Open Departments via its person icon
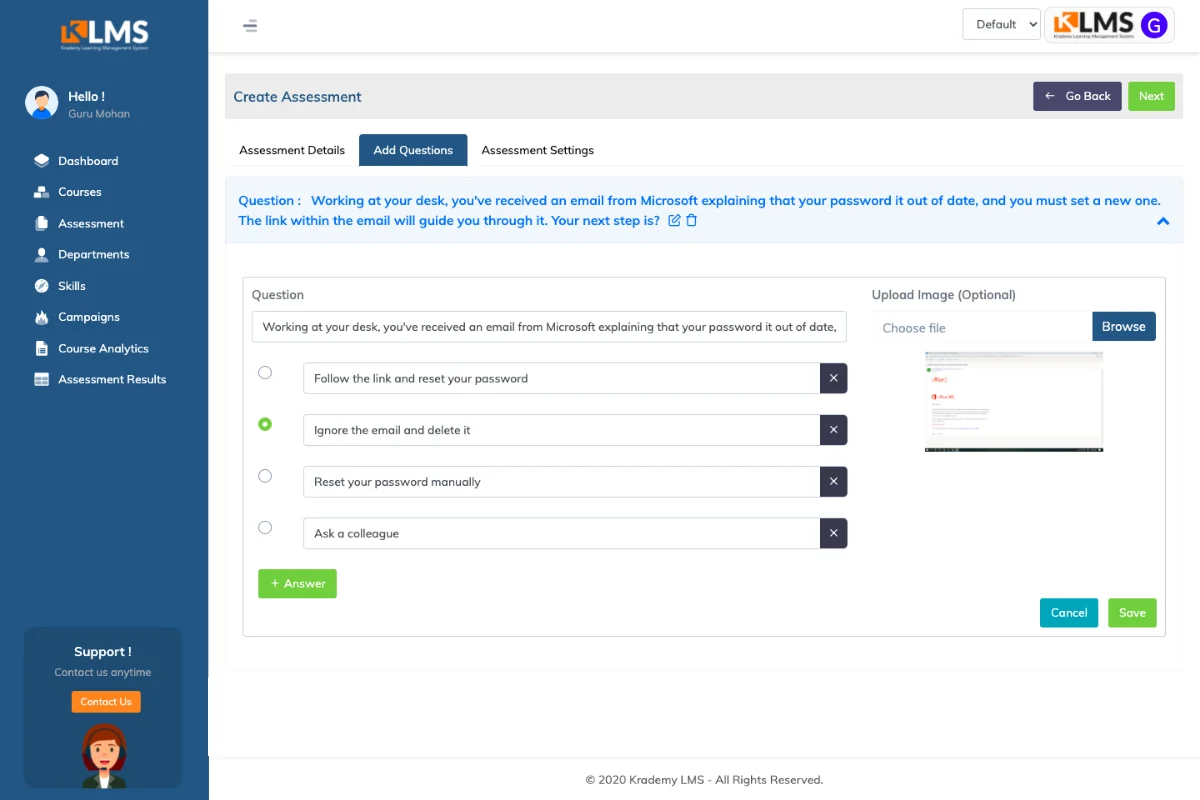This screenshot has height=800, width=1200. click(x=41, y=255)
